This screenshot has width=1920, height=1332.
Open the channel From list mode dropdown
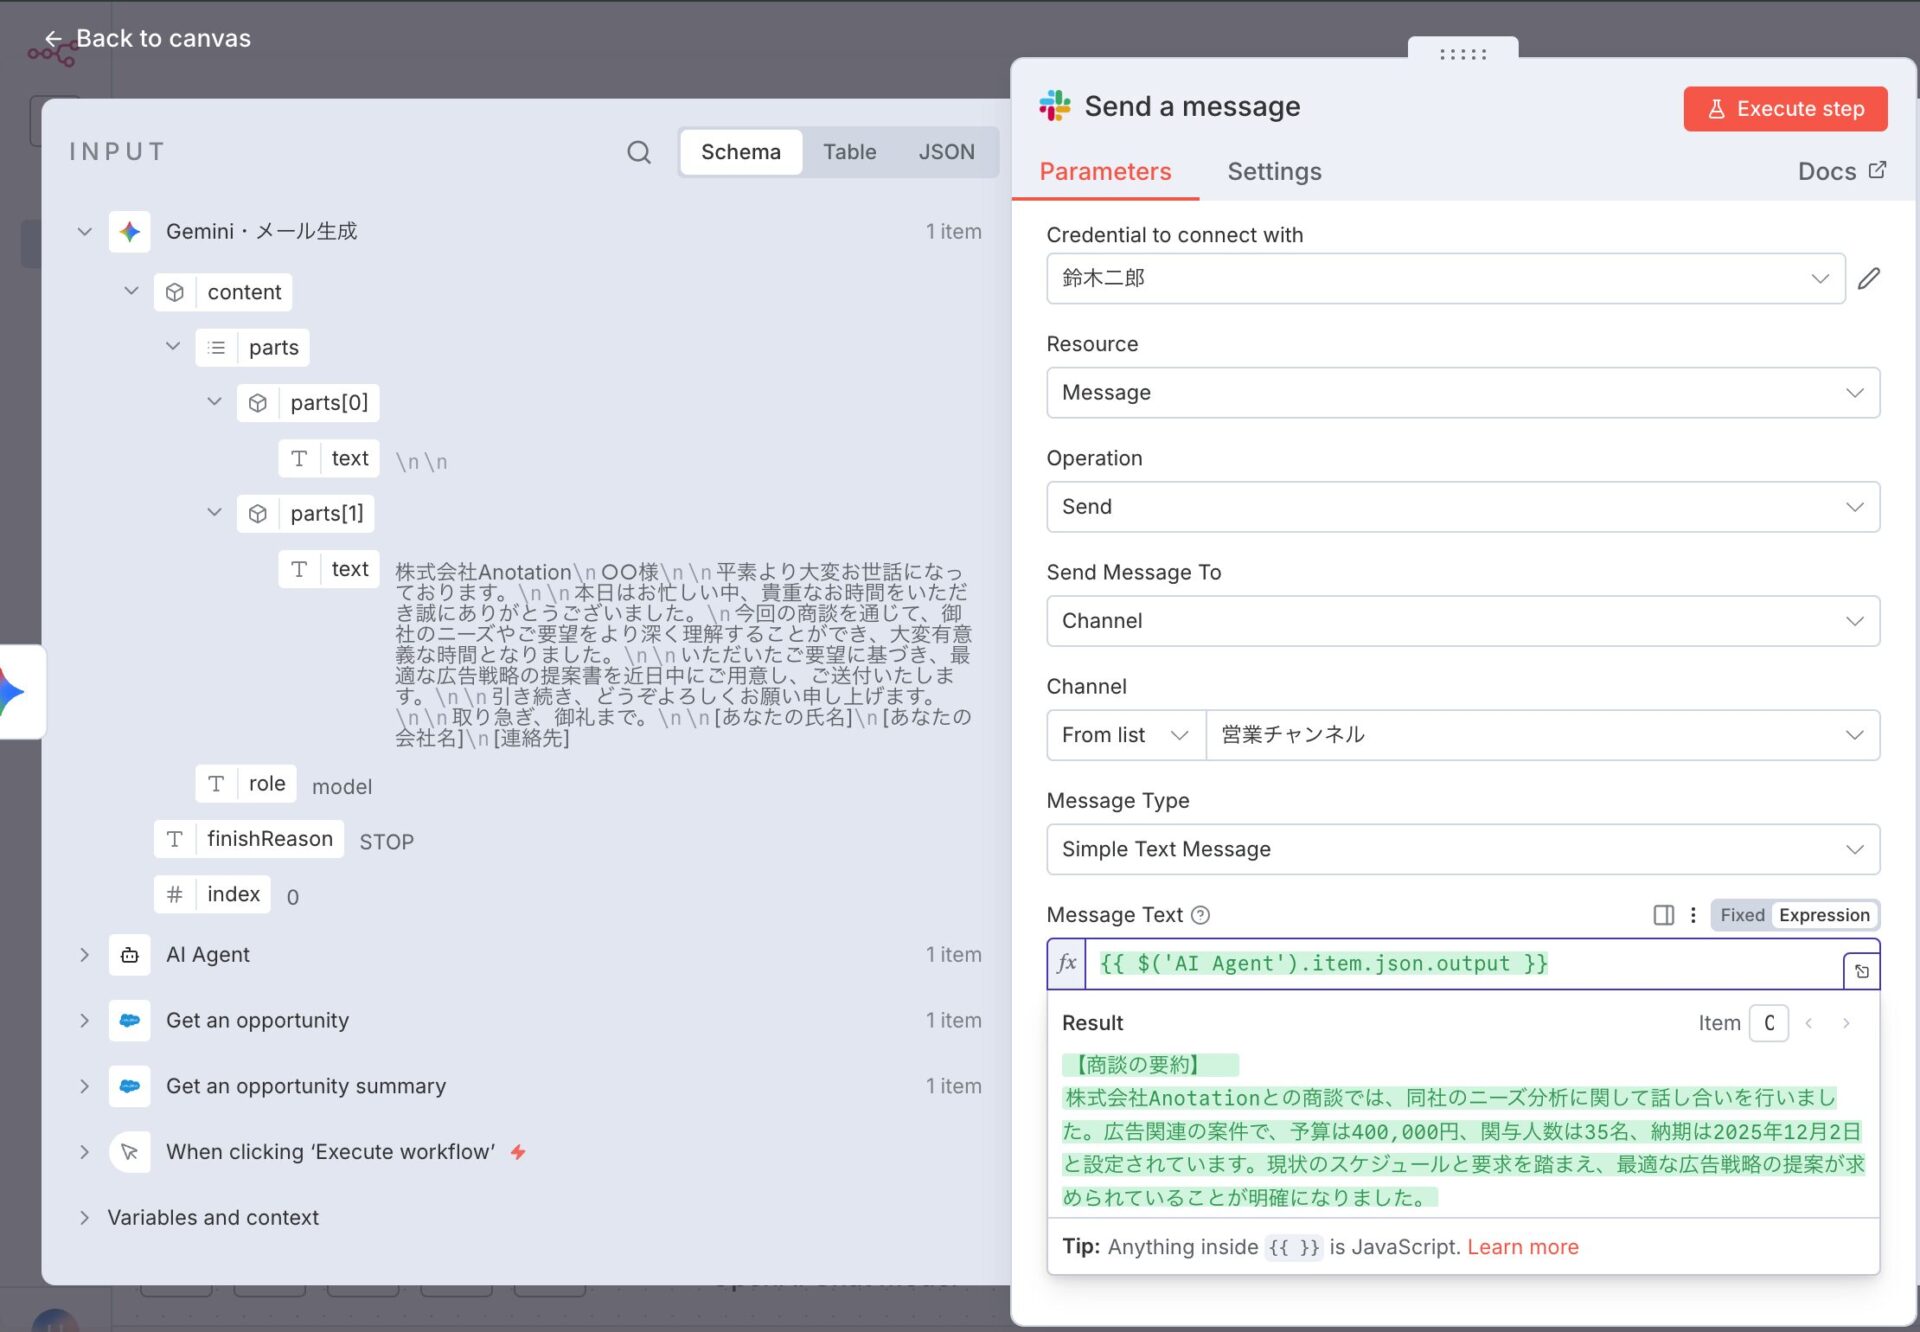1125,735
